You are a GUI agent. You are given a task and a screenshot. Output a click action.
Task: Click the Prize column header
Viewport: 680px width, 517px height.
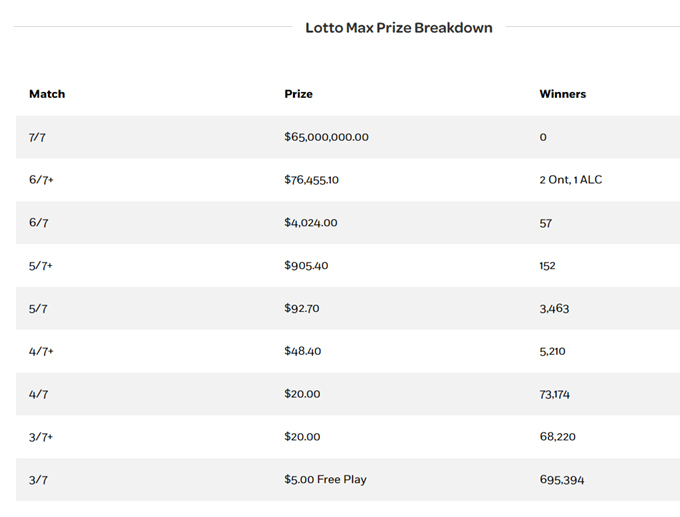298,94
